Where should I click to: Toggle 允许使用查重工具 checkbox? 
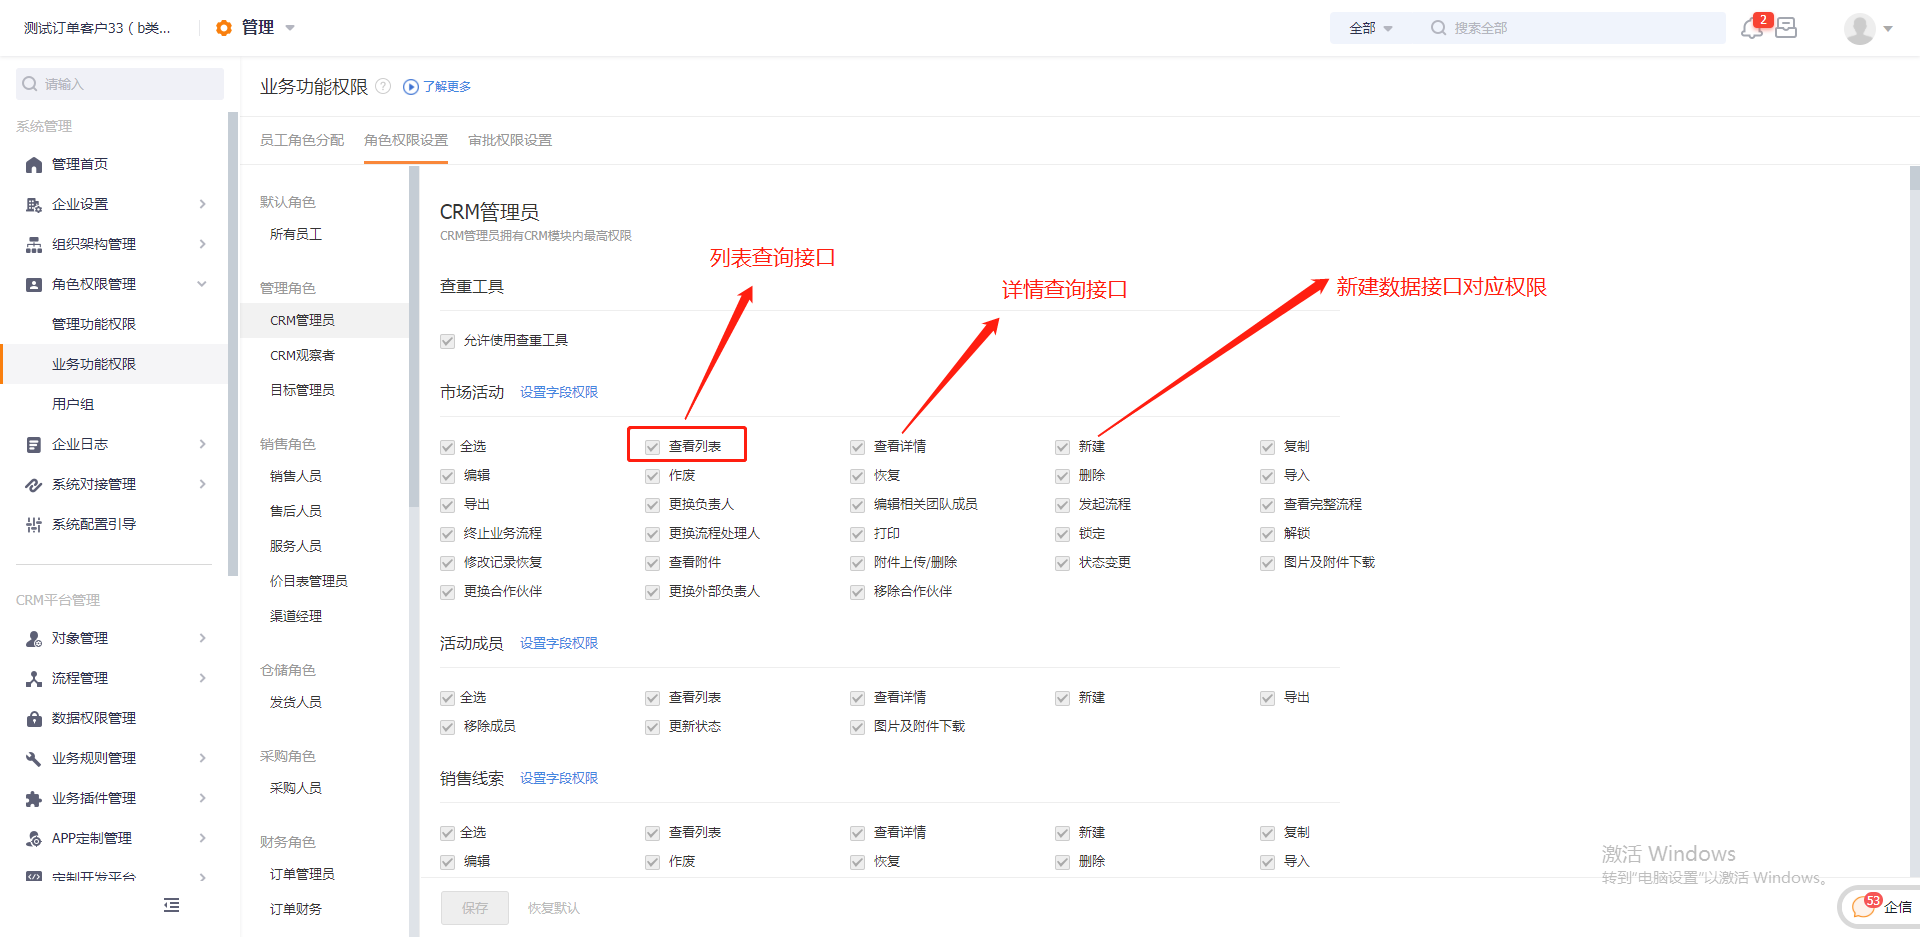pos(448,341)
